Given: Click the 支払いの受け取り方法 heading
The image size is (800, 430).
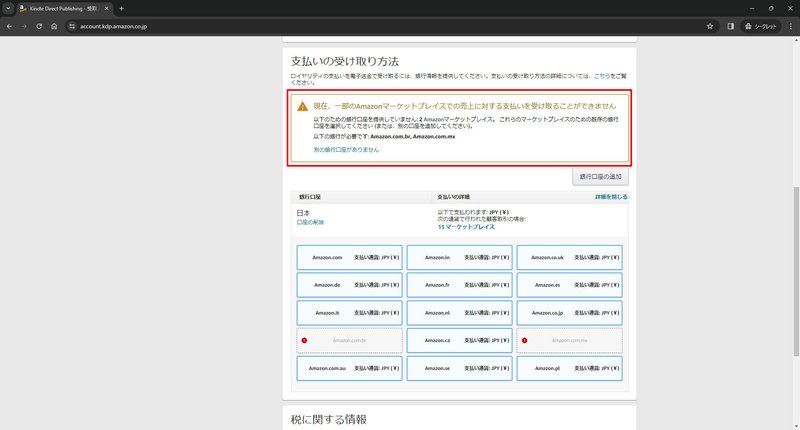Looking at the screenshot, I should pos(345,62).
